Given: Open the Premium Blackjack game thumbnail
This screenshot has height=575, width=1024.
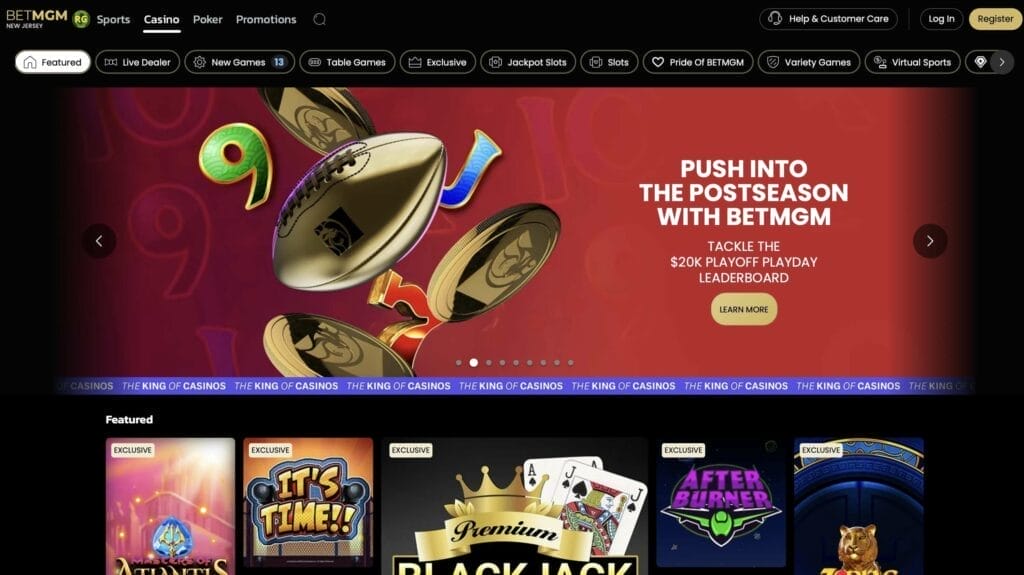Looking at the screenshot, I should click(515, 506).
